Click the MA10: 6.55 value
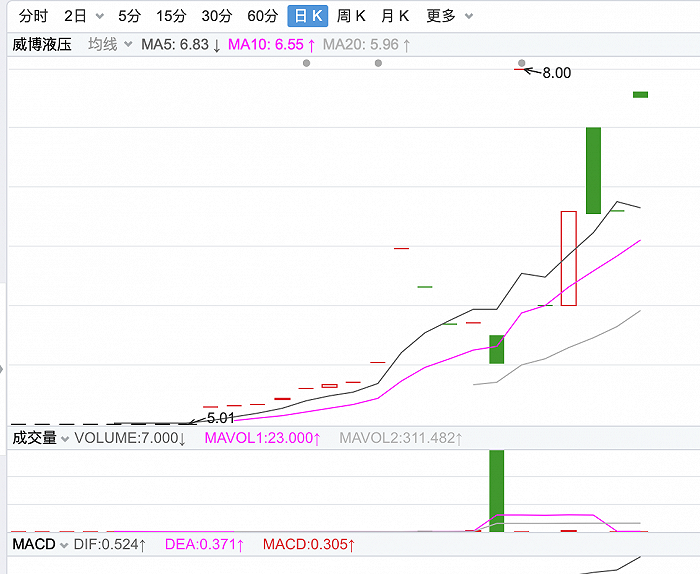Screen dimensions: 700x574 271,45
